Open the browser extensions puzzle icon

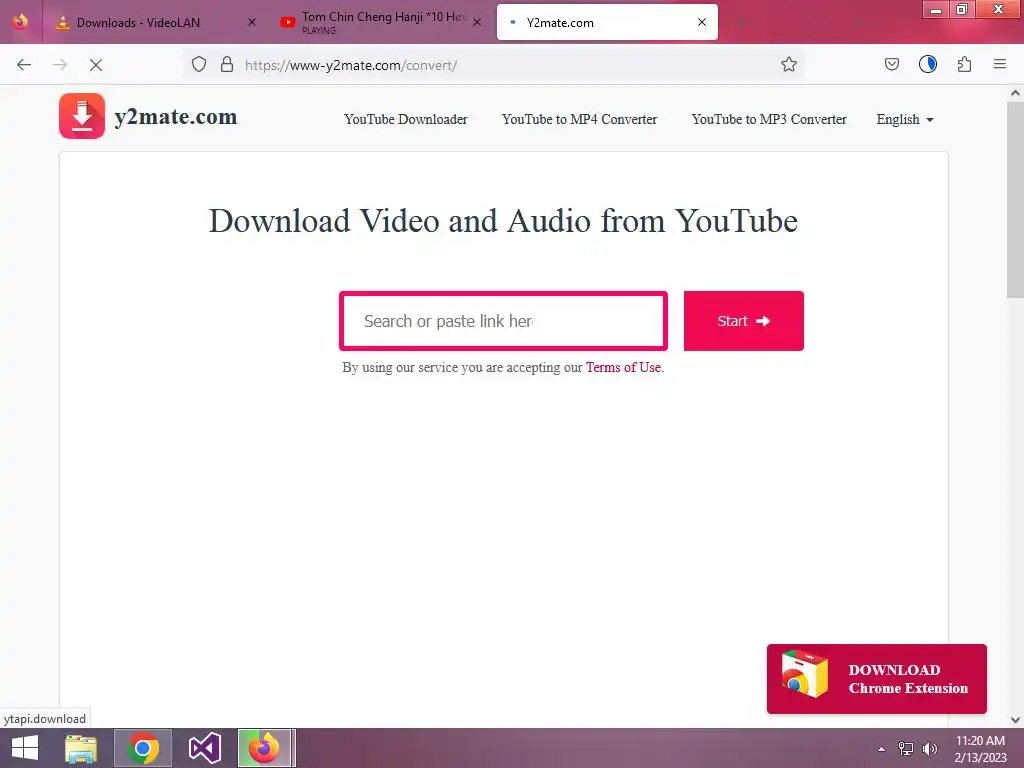tap(965, 64)
